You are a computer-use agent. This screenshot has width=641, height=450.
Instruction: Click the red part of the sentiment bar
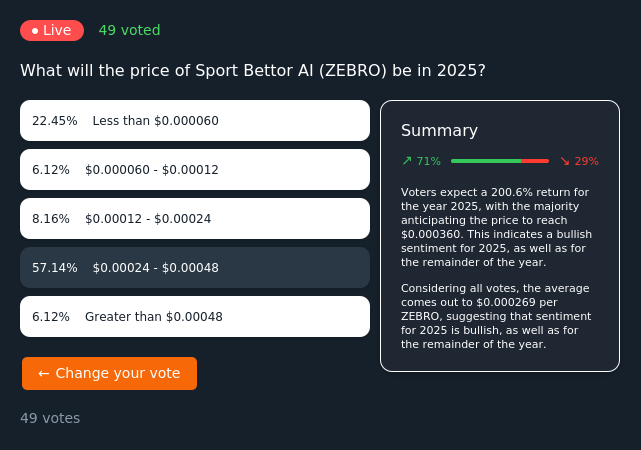tap(535, 161)
